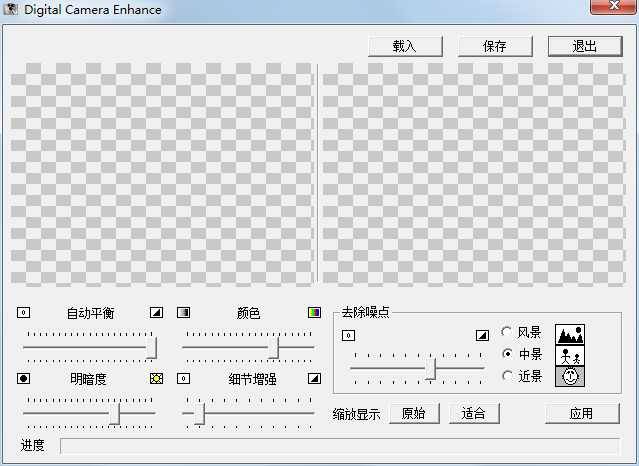639x466 pixels.
Task: Click the 退出 exit button
Action: pos(584,46)
